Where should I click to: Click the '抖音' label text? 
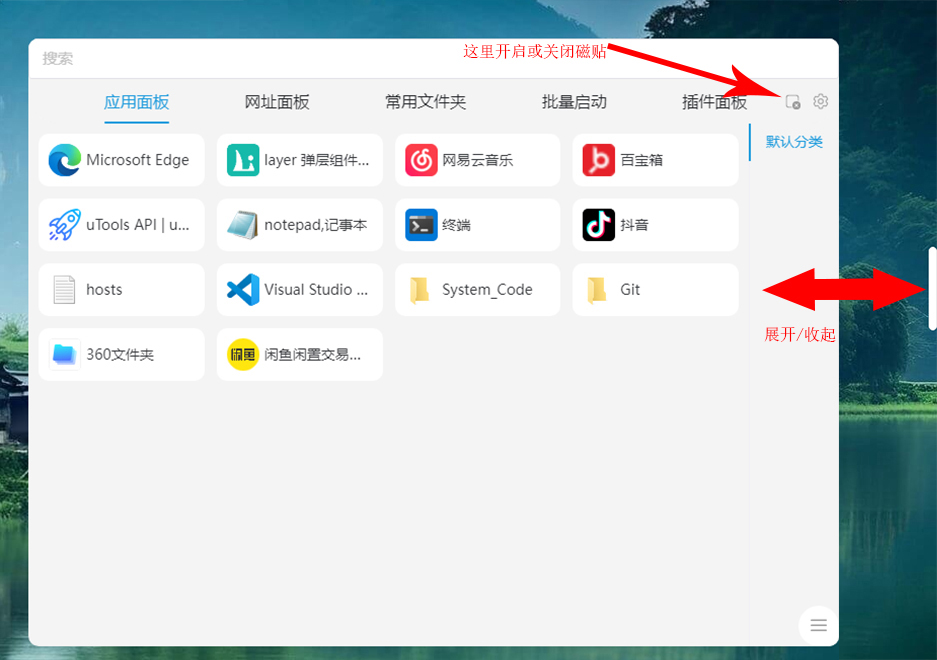(x=634, y=225)
